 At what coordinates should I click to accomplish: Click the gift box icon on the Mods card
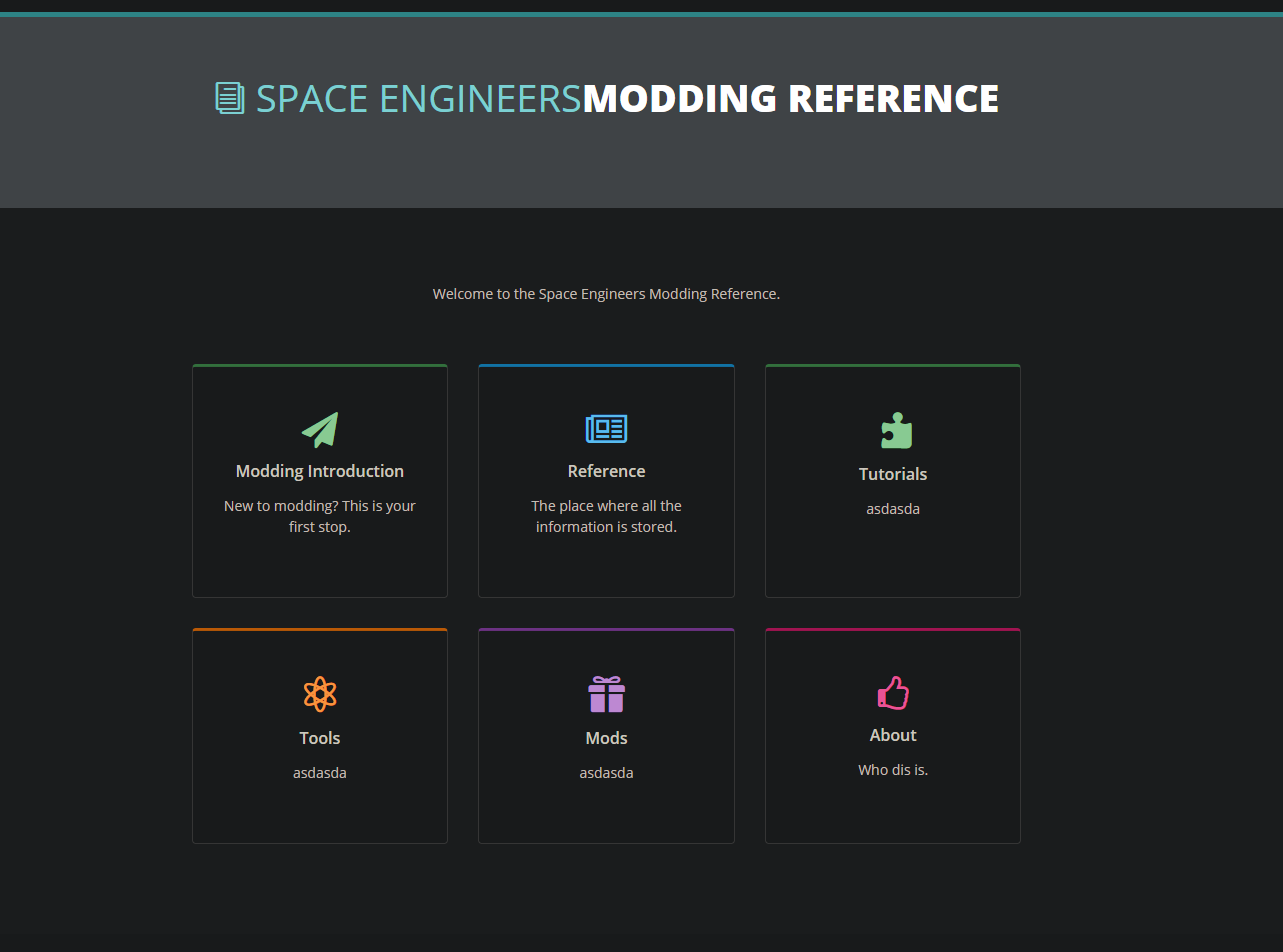coord(606,694)
